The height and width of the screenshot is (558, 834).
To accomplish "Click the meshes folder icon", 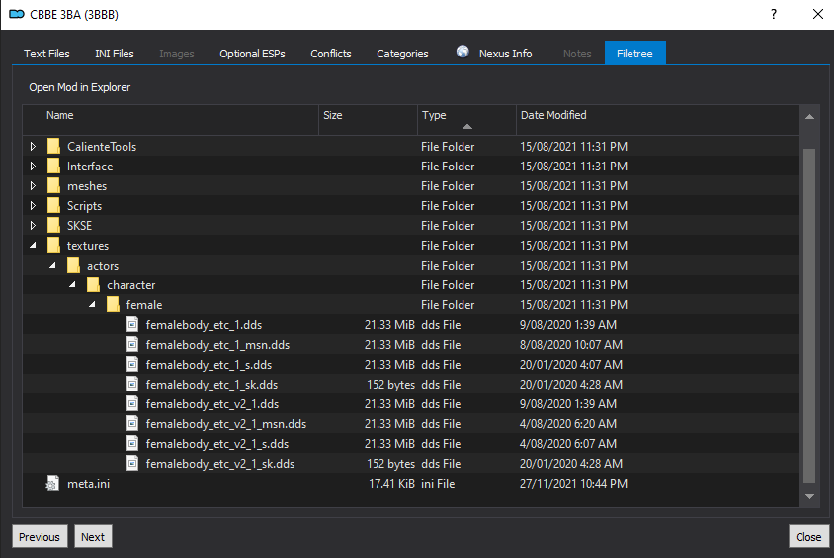I will (x=53, y=186).
